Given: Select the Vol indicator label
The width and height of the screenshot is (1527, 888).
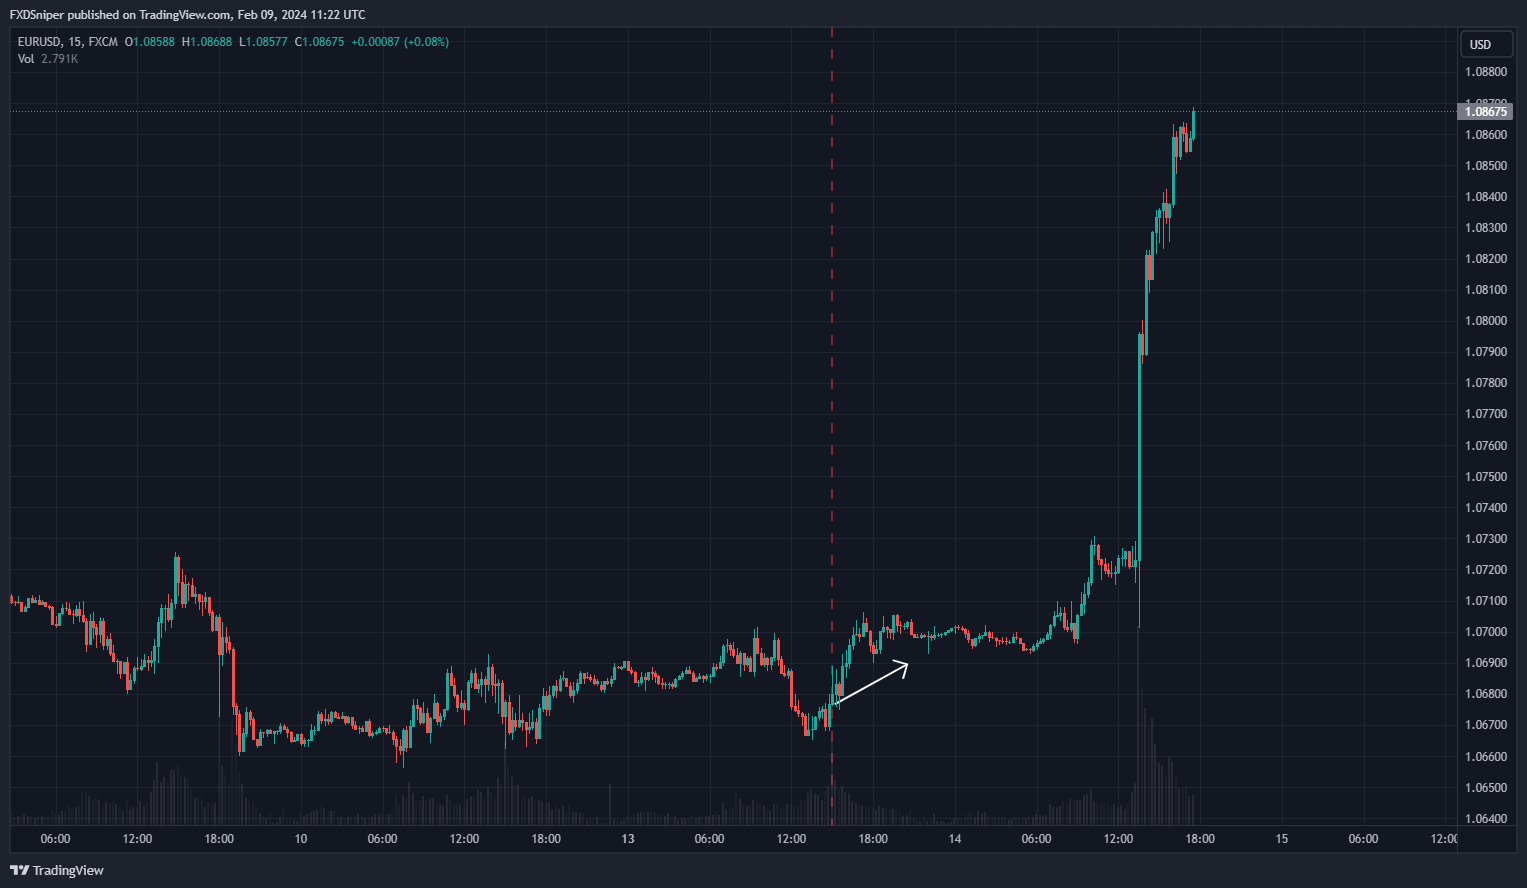Looking at the screenshot, I should point(26,59).
